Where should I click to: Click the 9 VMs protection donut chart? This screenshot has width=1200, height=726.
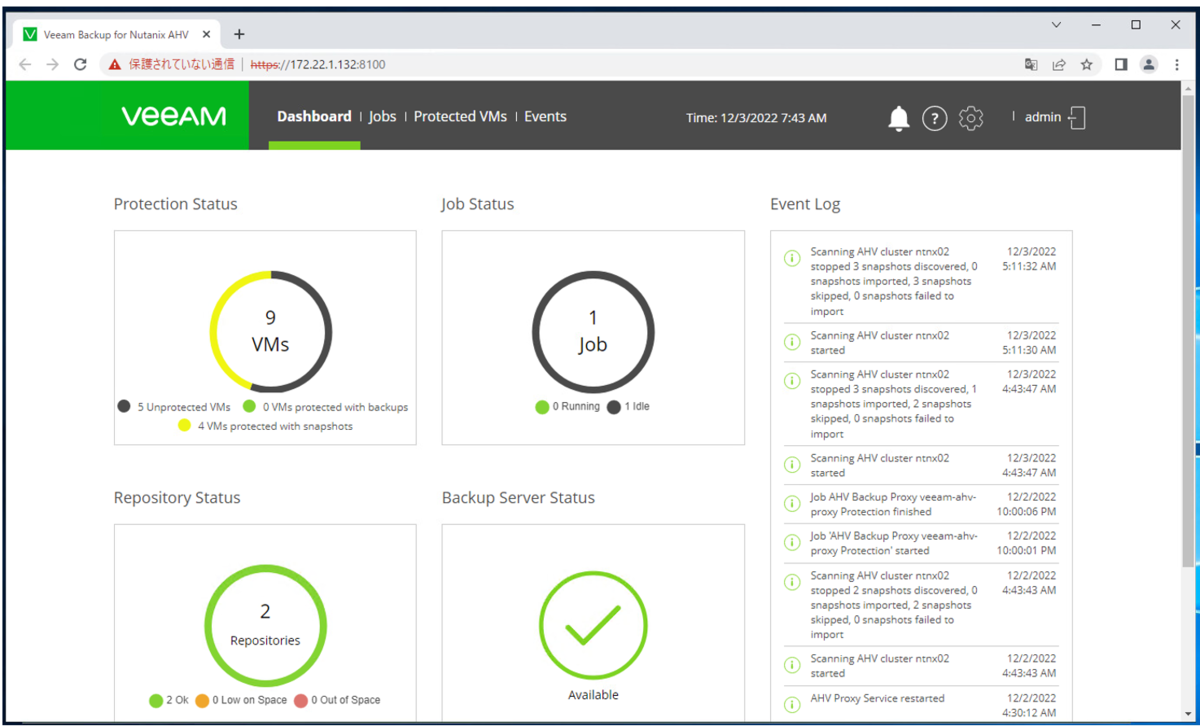[x=270, y=331]
